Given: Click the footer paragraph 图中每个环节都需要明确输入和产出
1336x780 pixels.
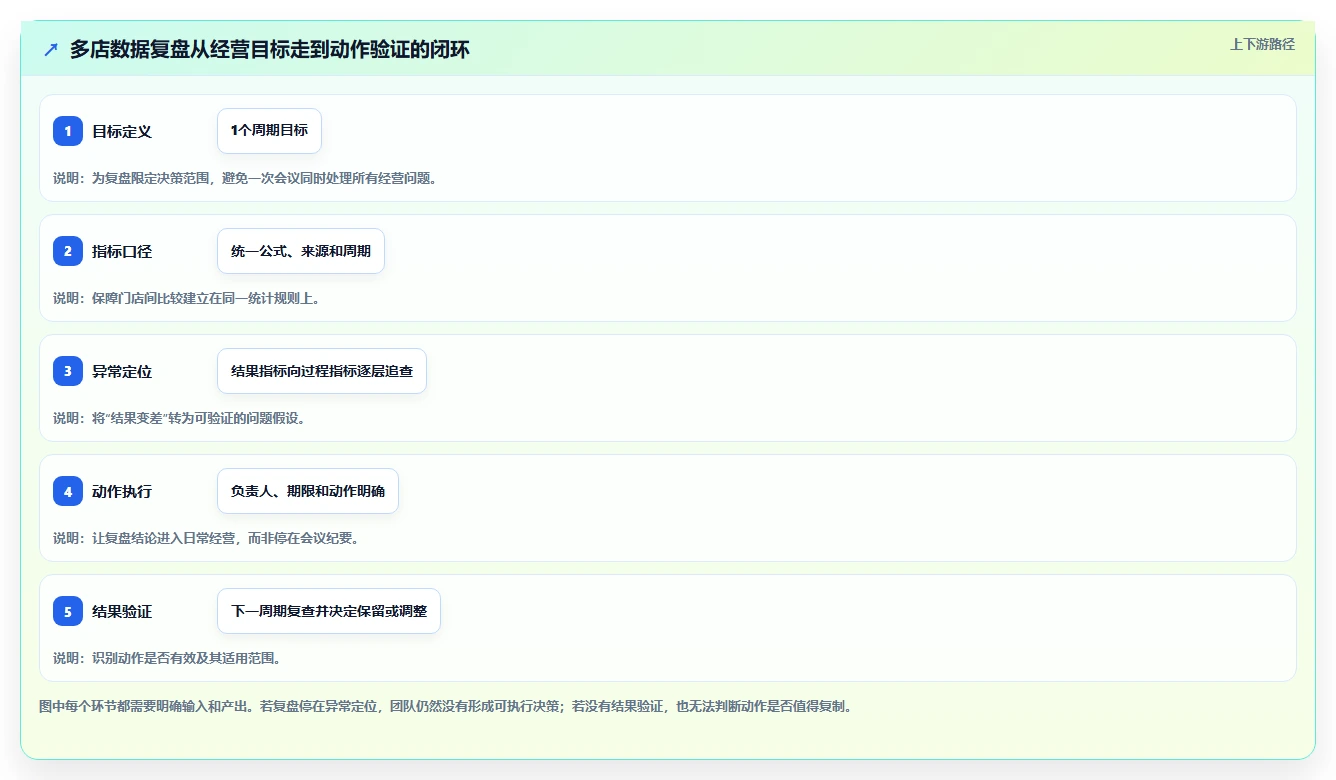Looking at the screenshot, I should pos(446,706).
